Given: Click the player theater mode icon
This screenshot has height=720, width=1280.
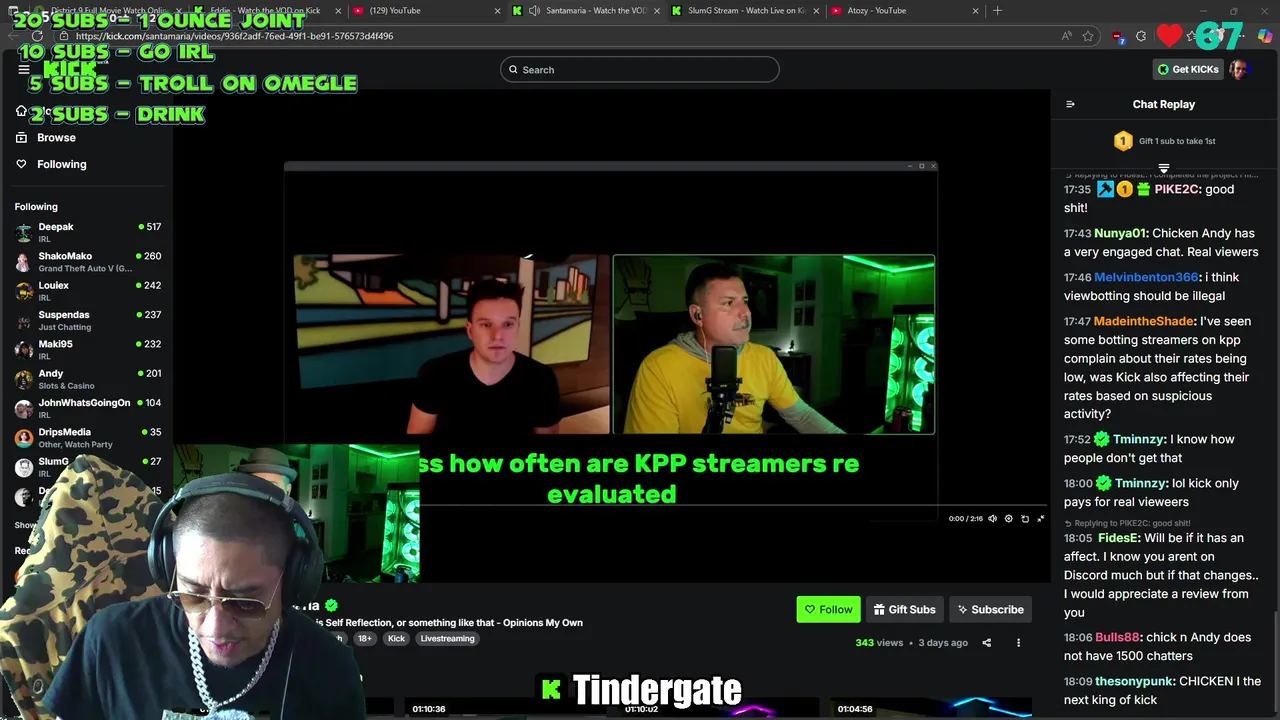Looking at the screenshot, I should [1025, 519].
